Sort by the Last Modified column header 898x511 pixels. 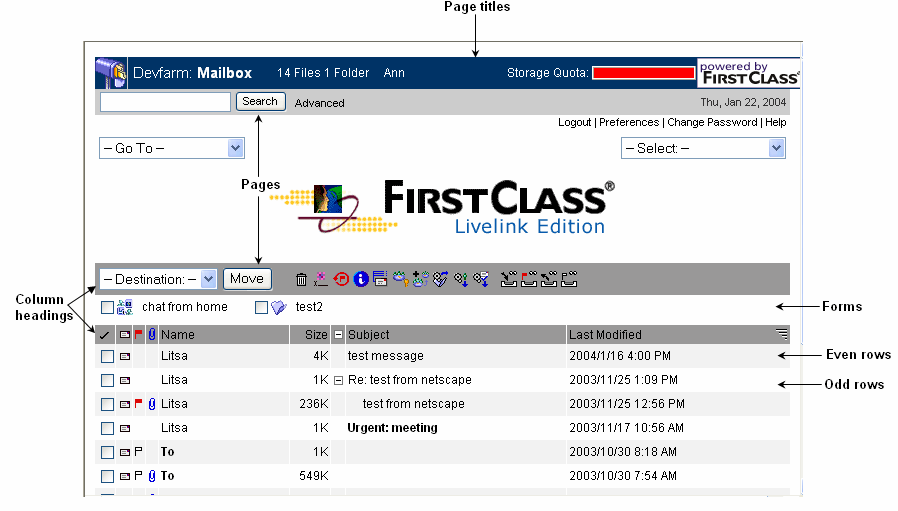(605, 335)
